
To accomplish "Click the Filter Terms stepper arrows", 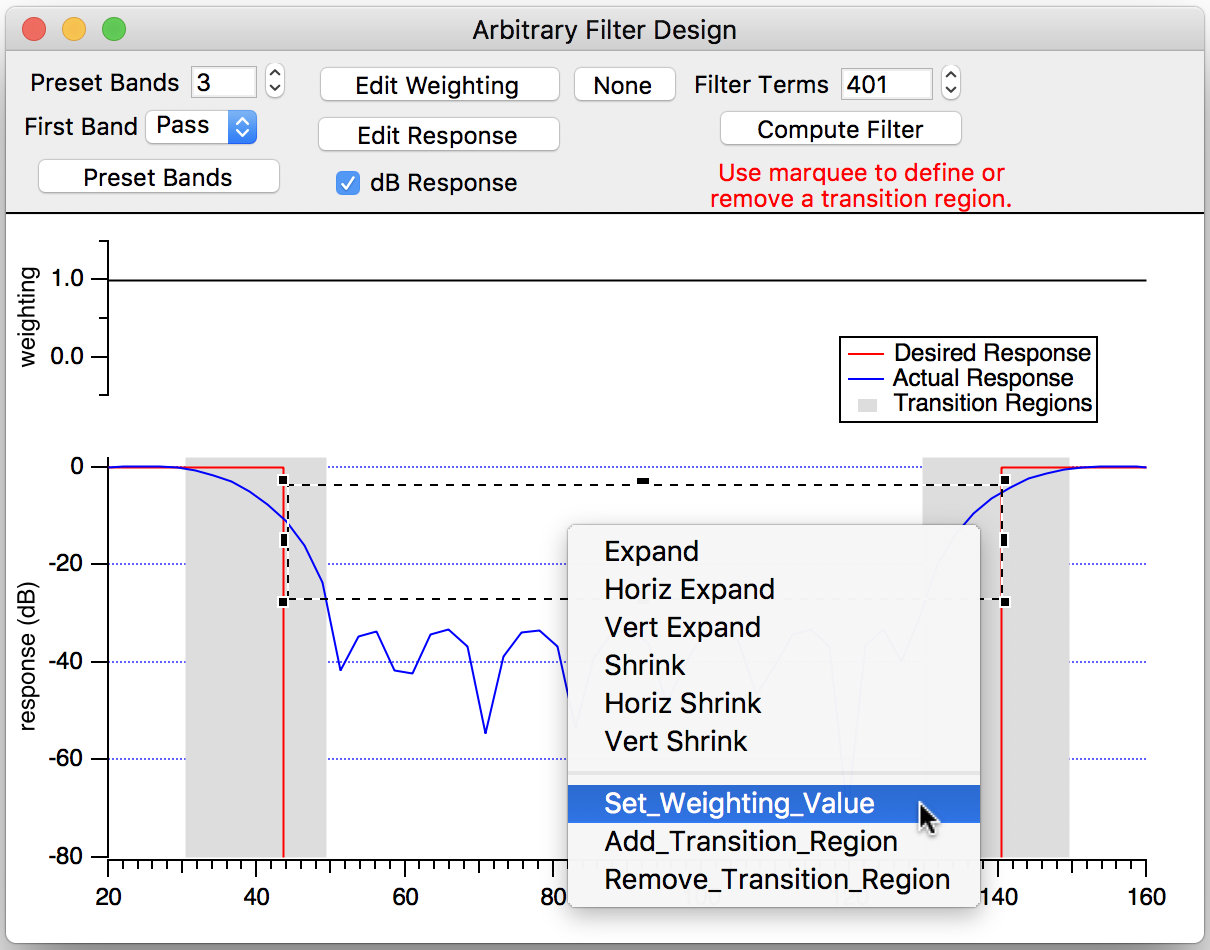I will point(951,84).
